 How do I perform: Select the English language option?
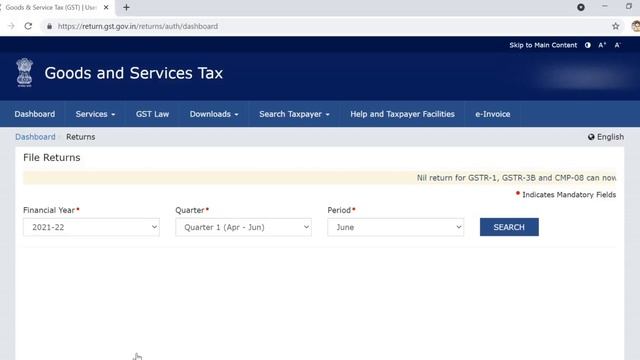click(x=610, y=137)
